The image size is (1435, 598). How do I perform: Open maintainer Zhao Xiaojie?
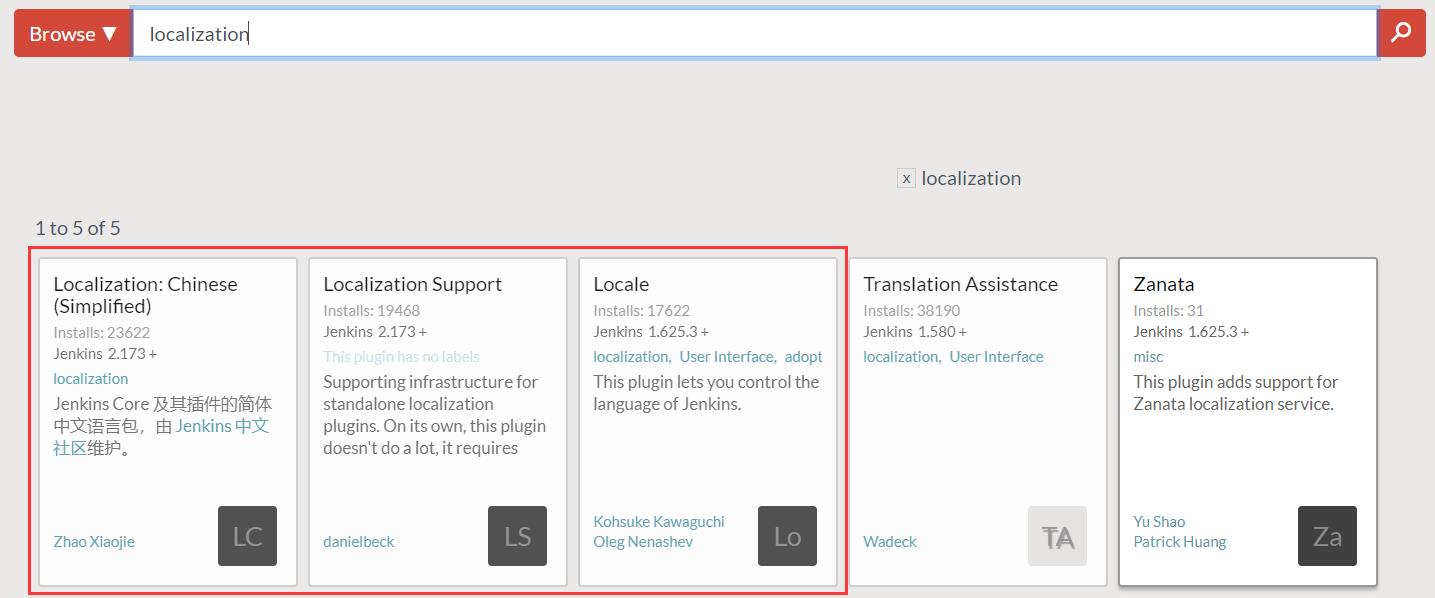[94, 542]
